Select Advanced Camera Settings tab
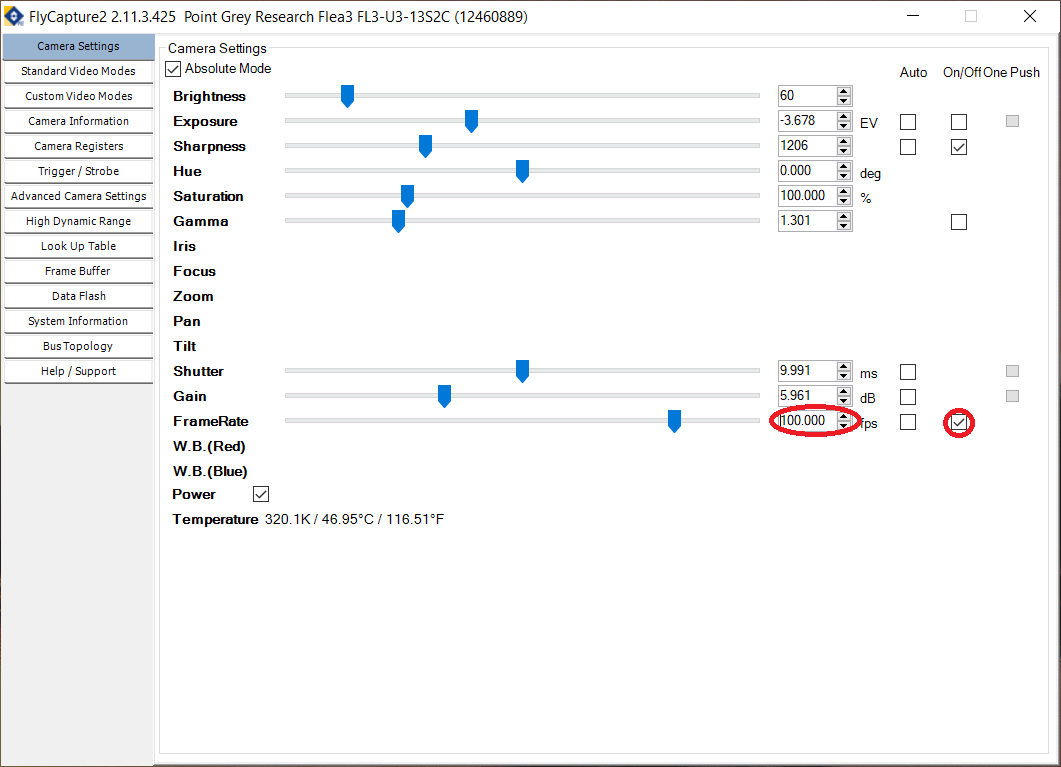 (x=78, y=196)
